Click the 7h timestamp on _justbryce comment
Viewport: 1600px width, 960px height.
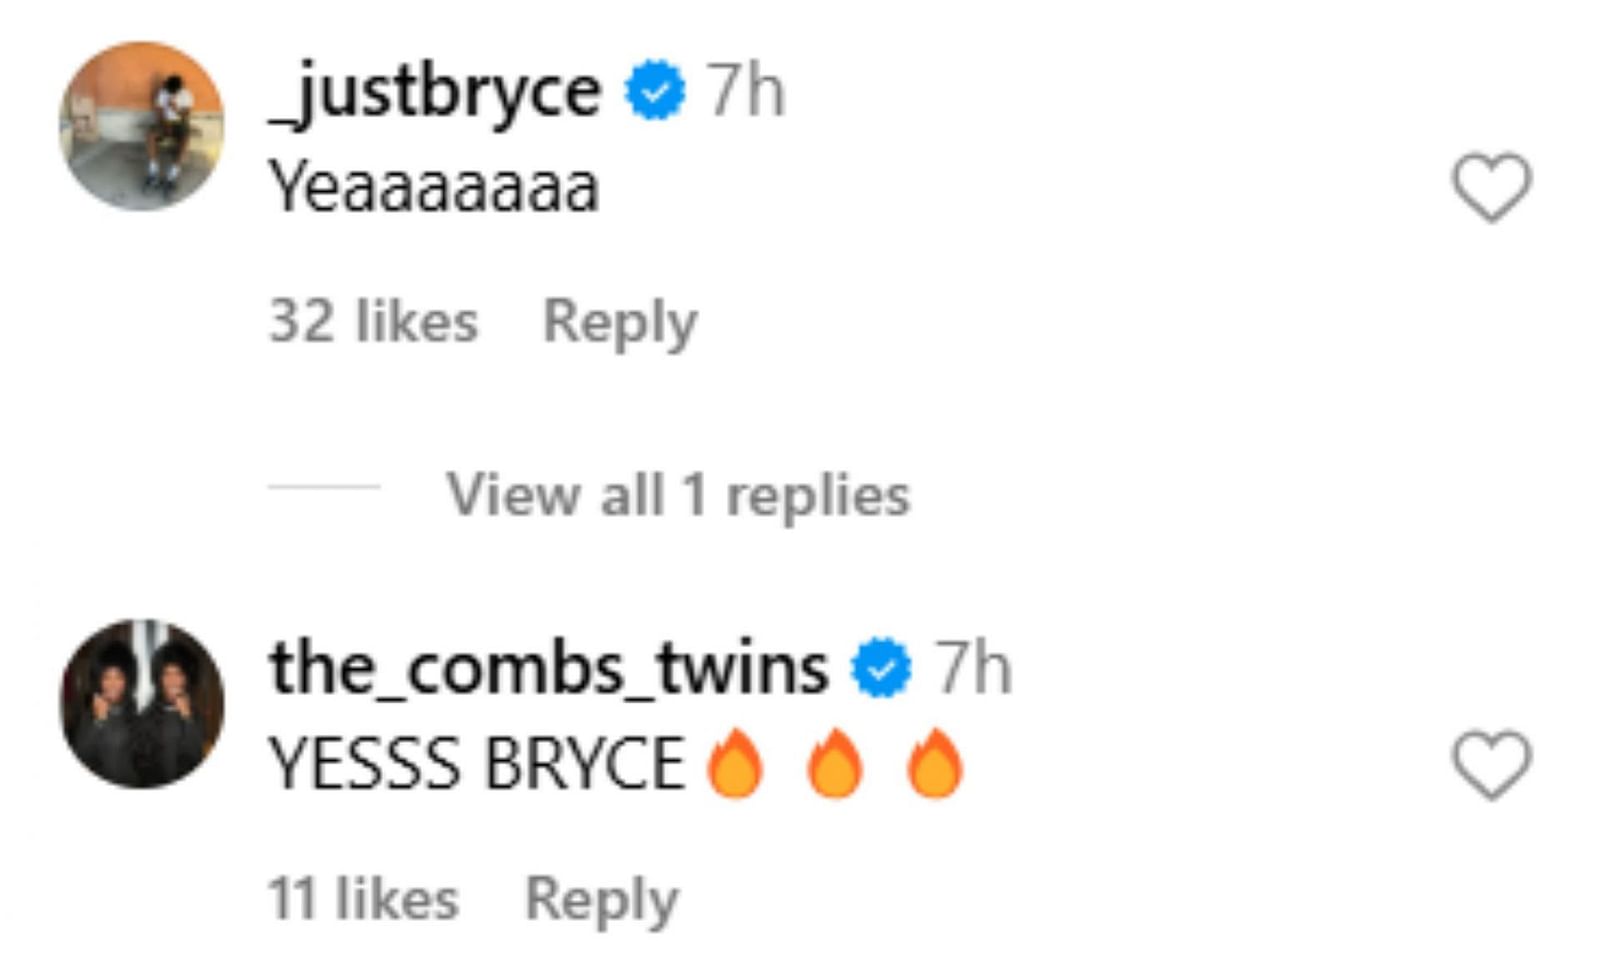(746, 91)
